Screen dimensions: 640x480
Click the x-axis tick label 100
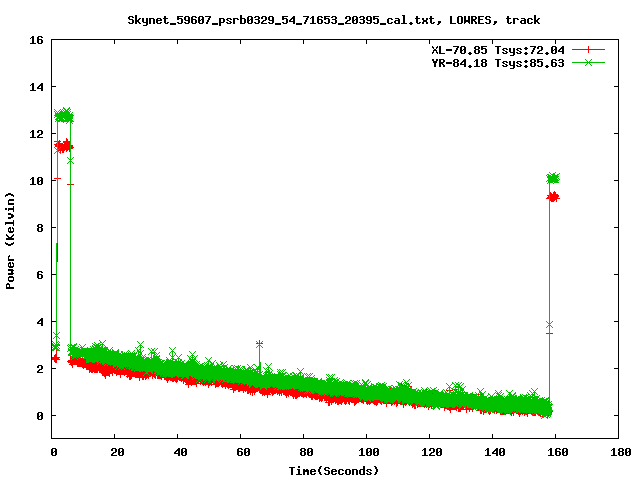(x=369, y=452)
